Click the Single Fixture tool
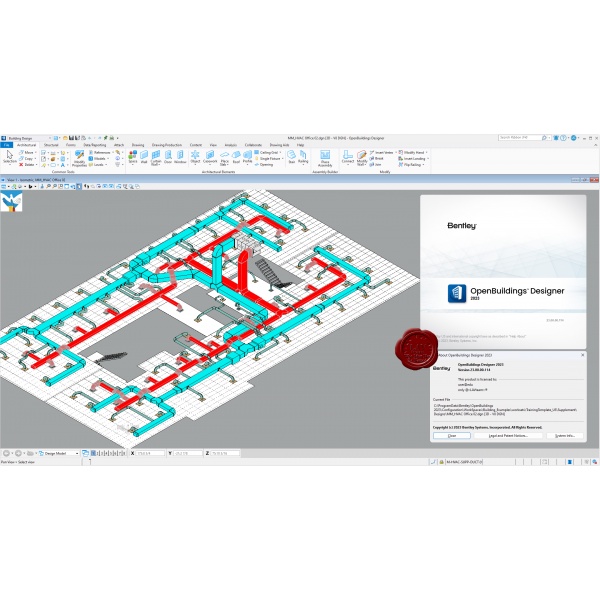Image resolution: width=600 pixels, height=600 pixels. [267, 158]
